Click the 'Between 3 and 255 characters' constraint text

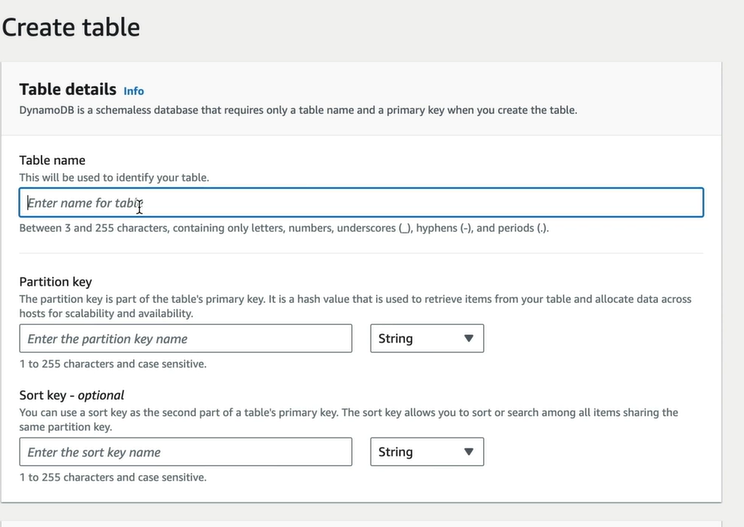pyautogui.click(x=284, y=228)
